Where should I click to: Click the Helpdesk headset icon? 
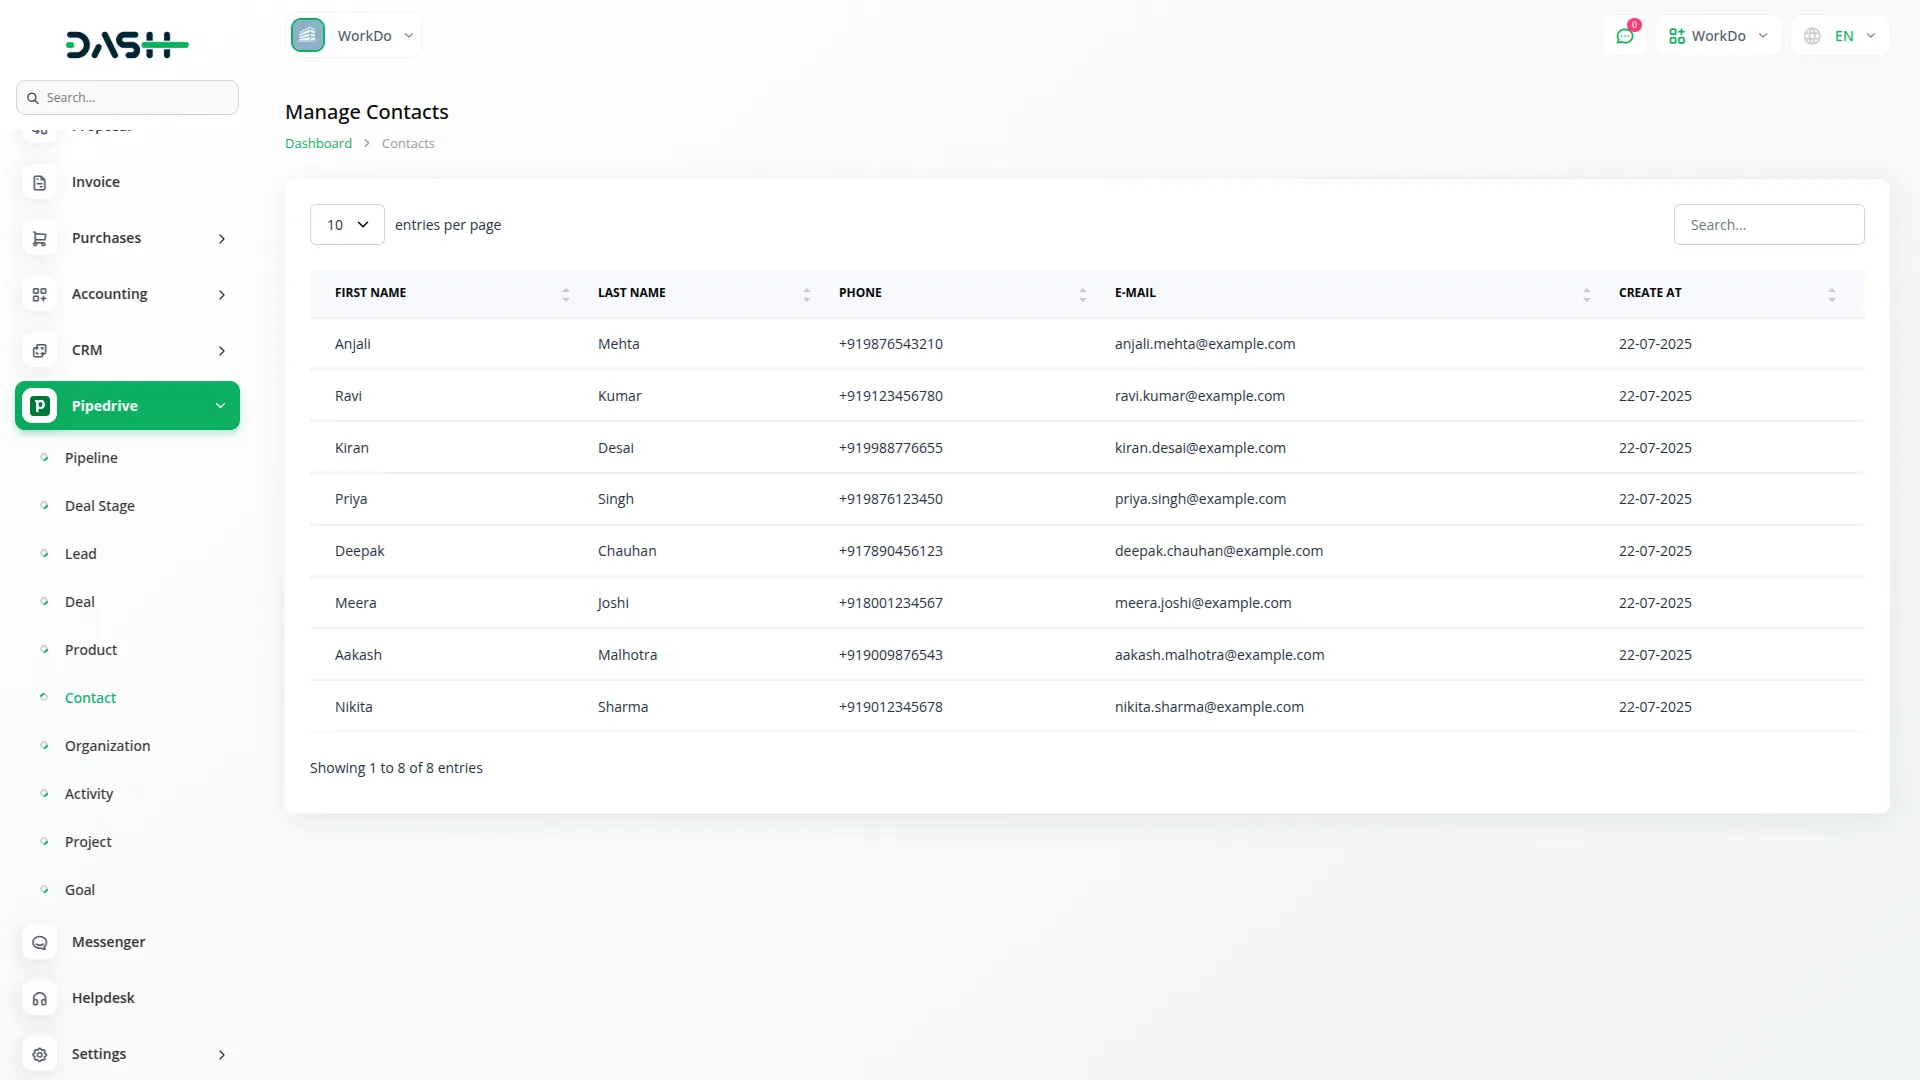(x=40, y=998)
